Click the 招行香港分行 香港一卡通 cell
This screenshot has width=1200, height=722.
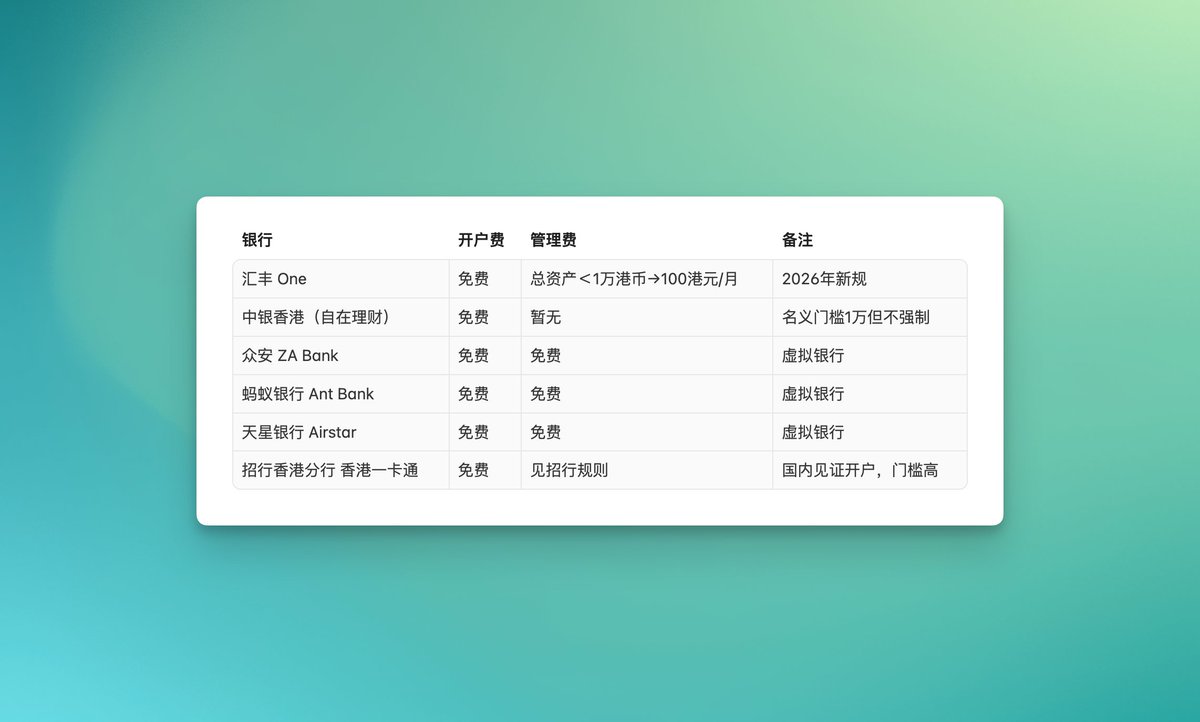[330, 470]
